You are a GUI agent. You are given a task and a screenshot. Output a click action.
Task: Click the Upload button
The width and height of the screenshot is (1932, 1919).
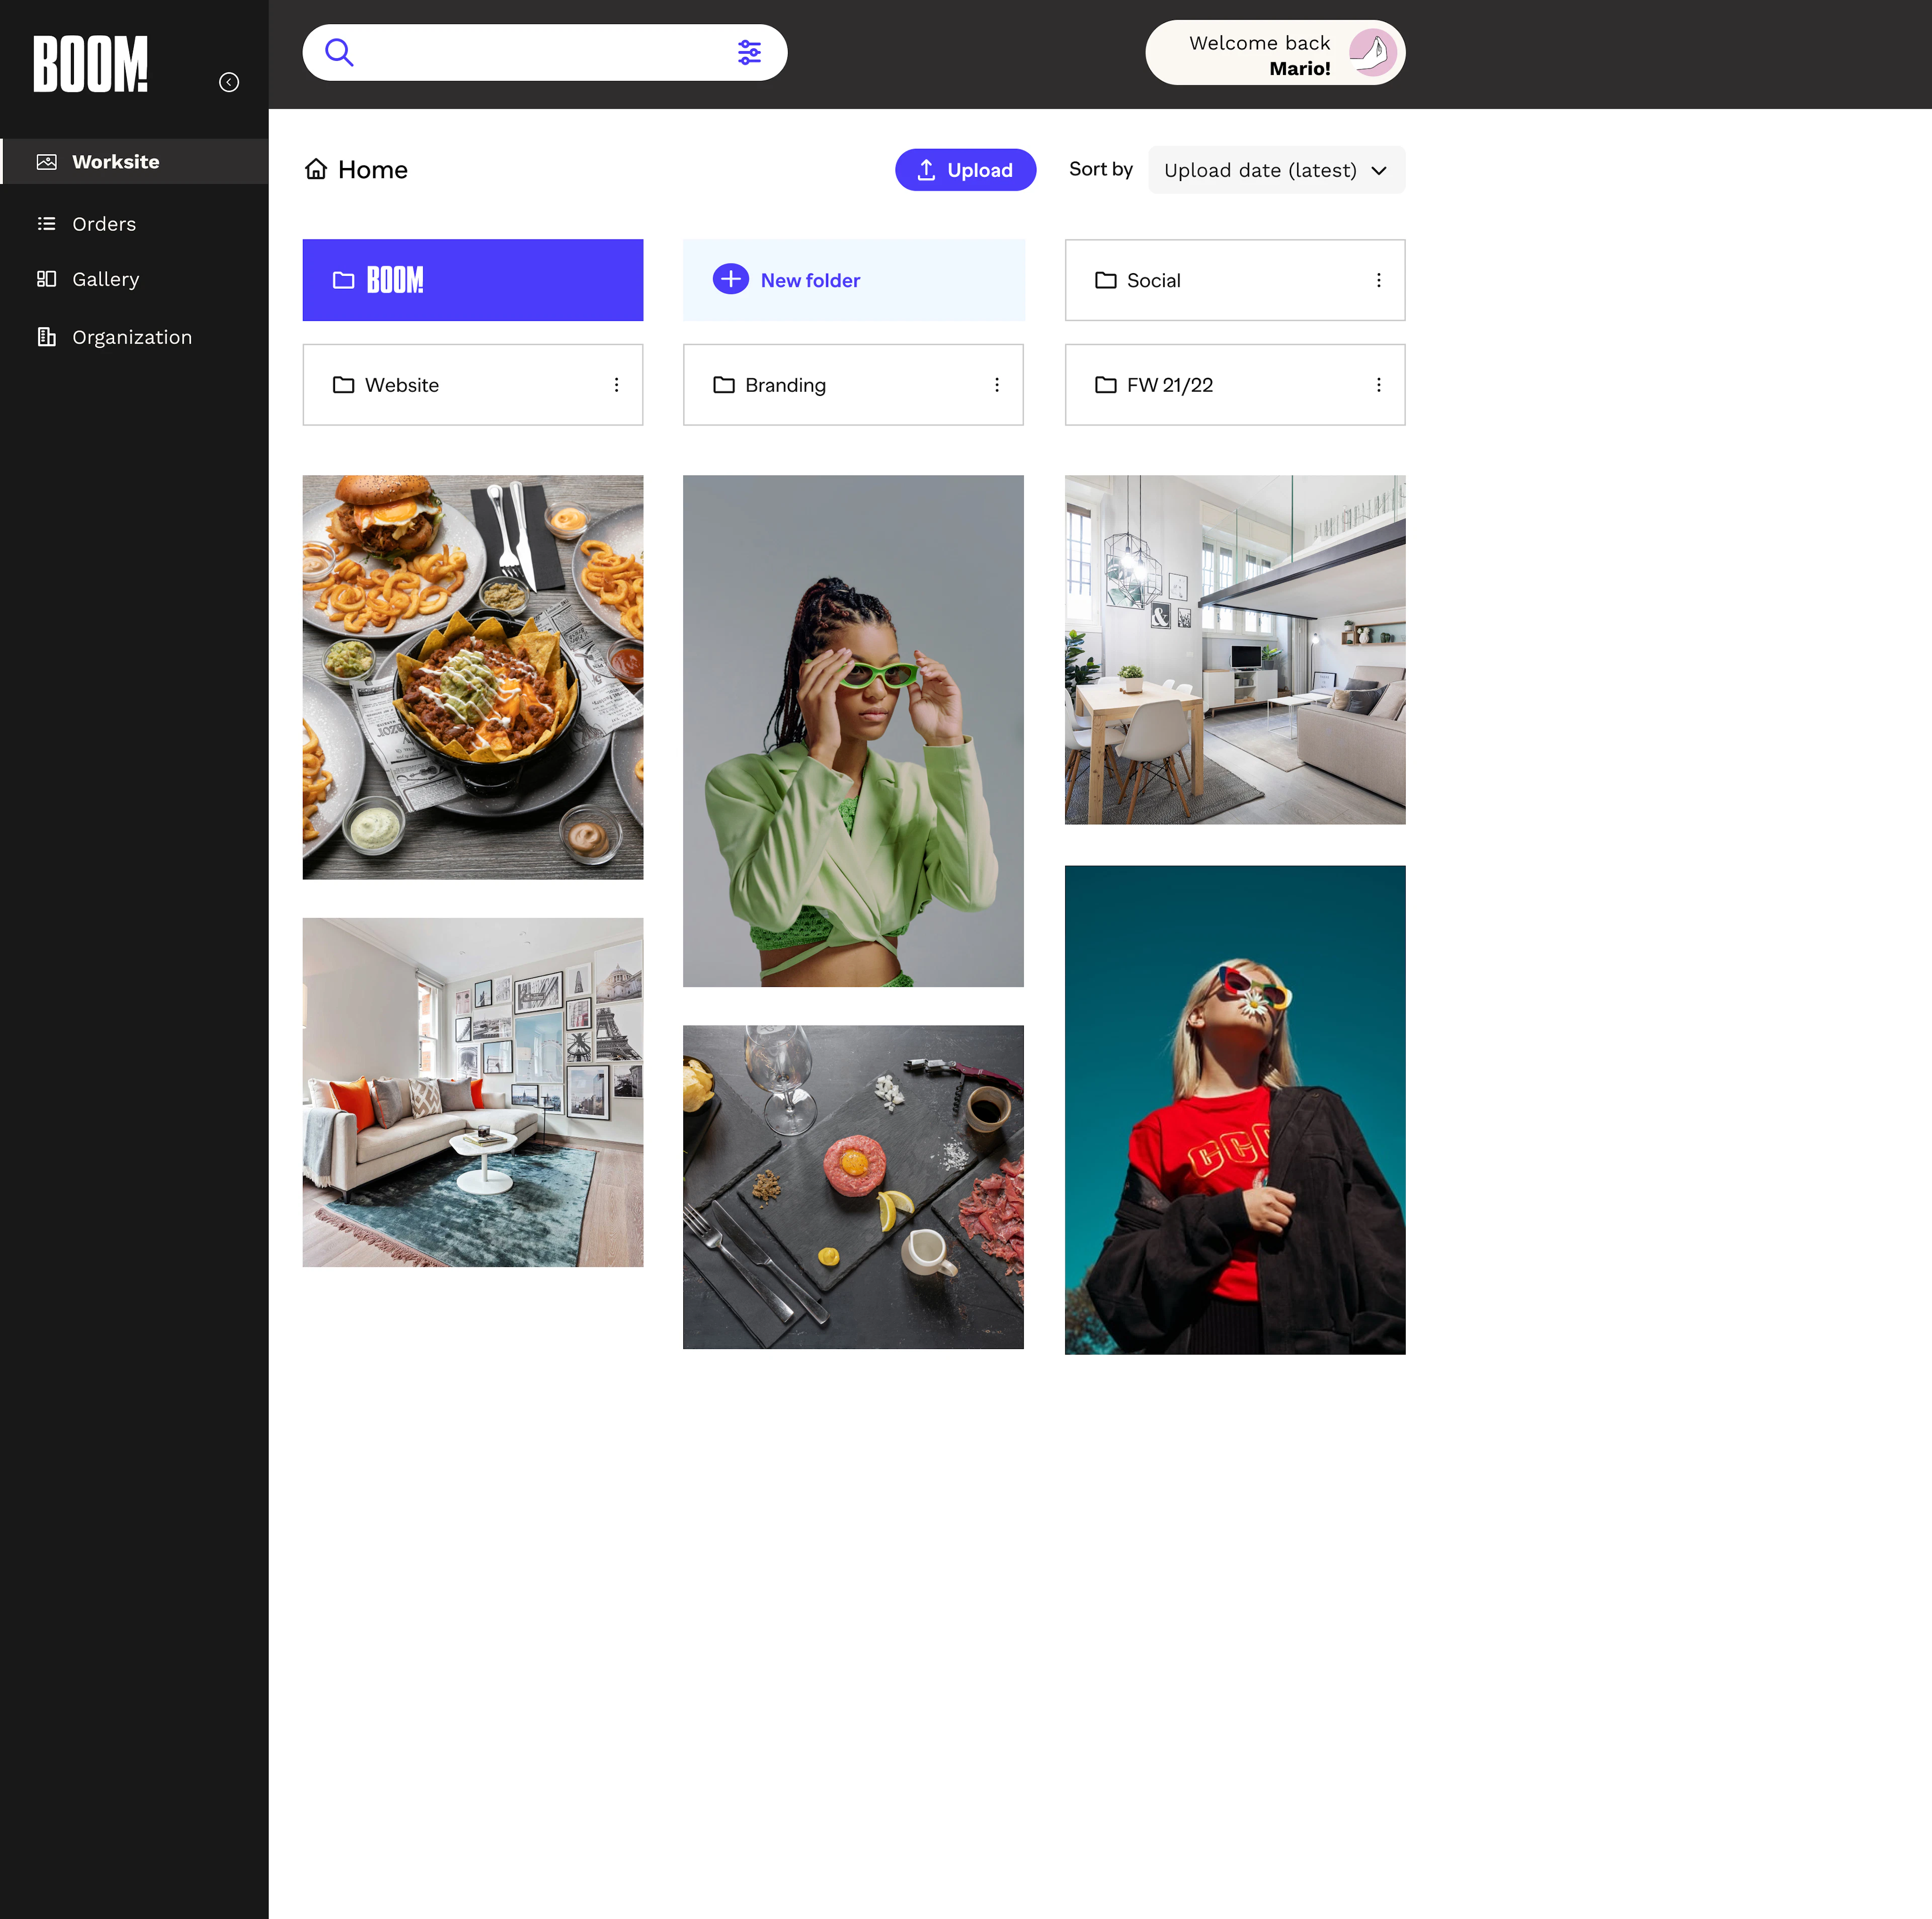tap(965, 169)
